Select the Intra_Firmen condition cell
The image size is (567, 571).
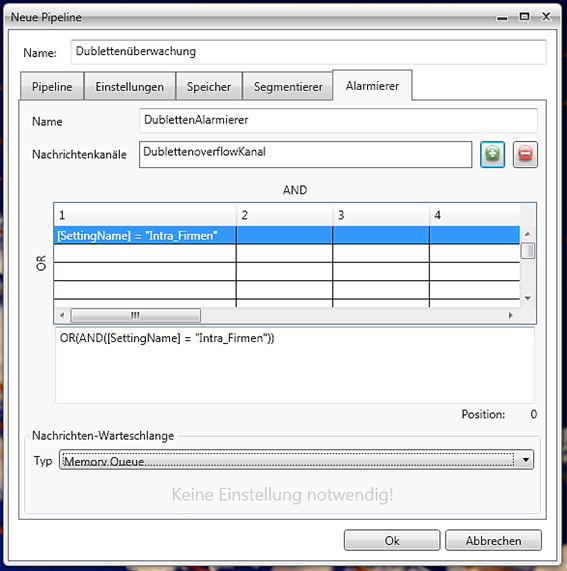[x=145, y=235]
